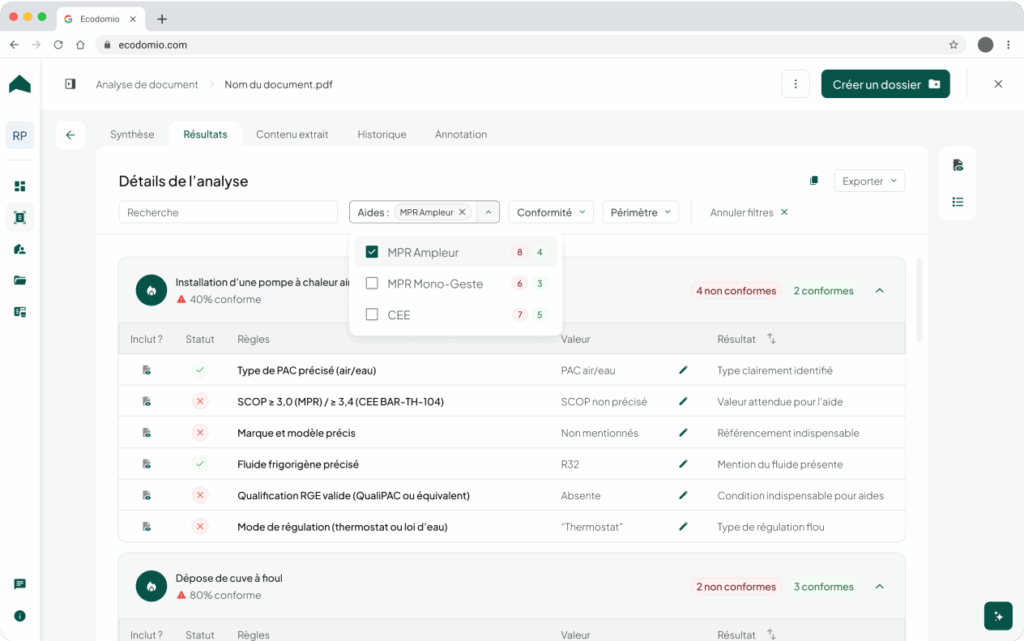The width and height of the screenshot is (1024, 641).
Task: Select the Résultats tab
Action: (205, 134)
